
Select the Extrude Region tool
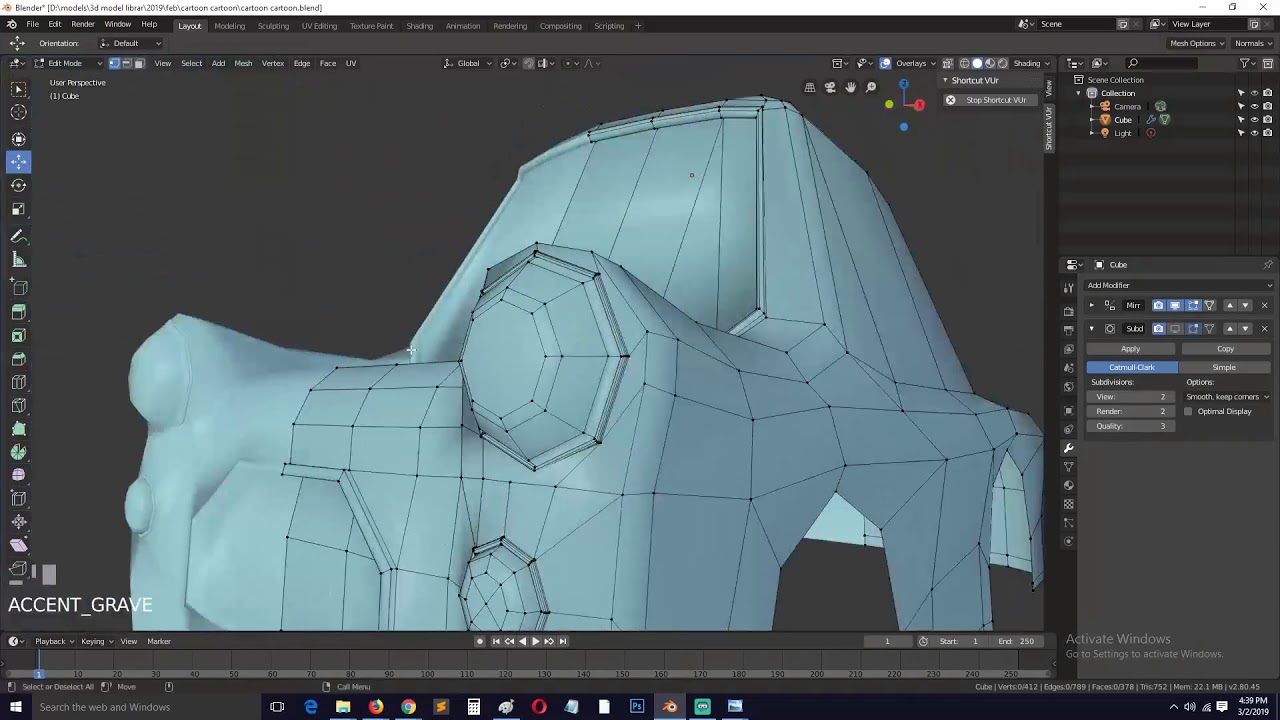point(18,313)
